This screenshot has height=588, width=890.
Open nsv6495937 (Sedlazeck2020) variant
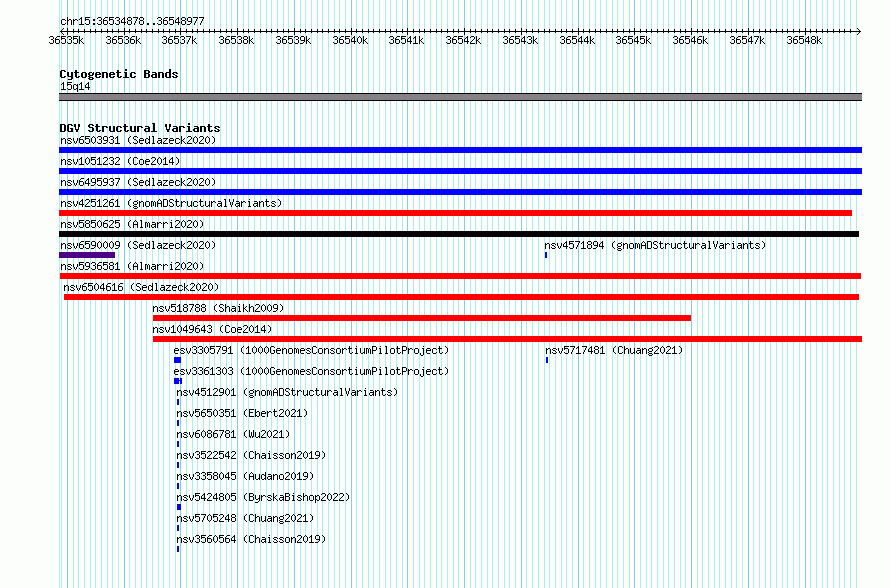coord(138,182)
